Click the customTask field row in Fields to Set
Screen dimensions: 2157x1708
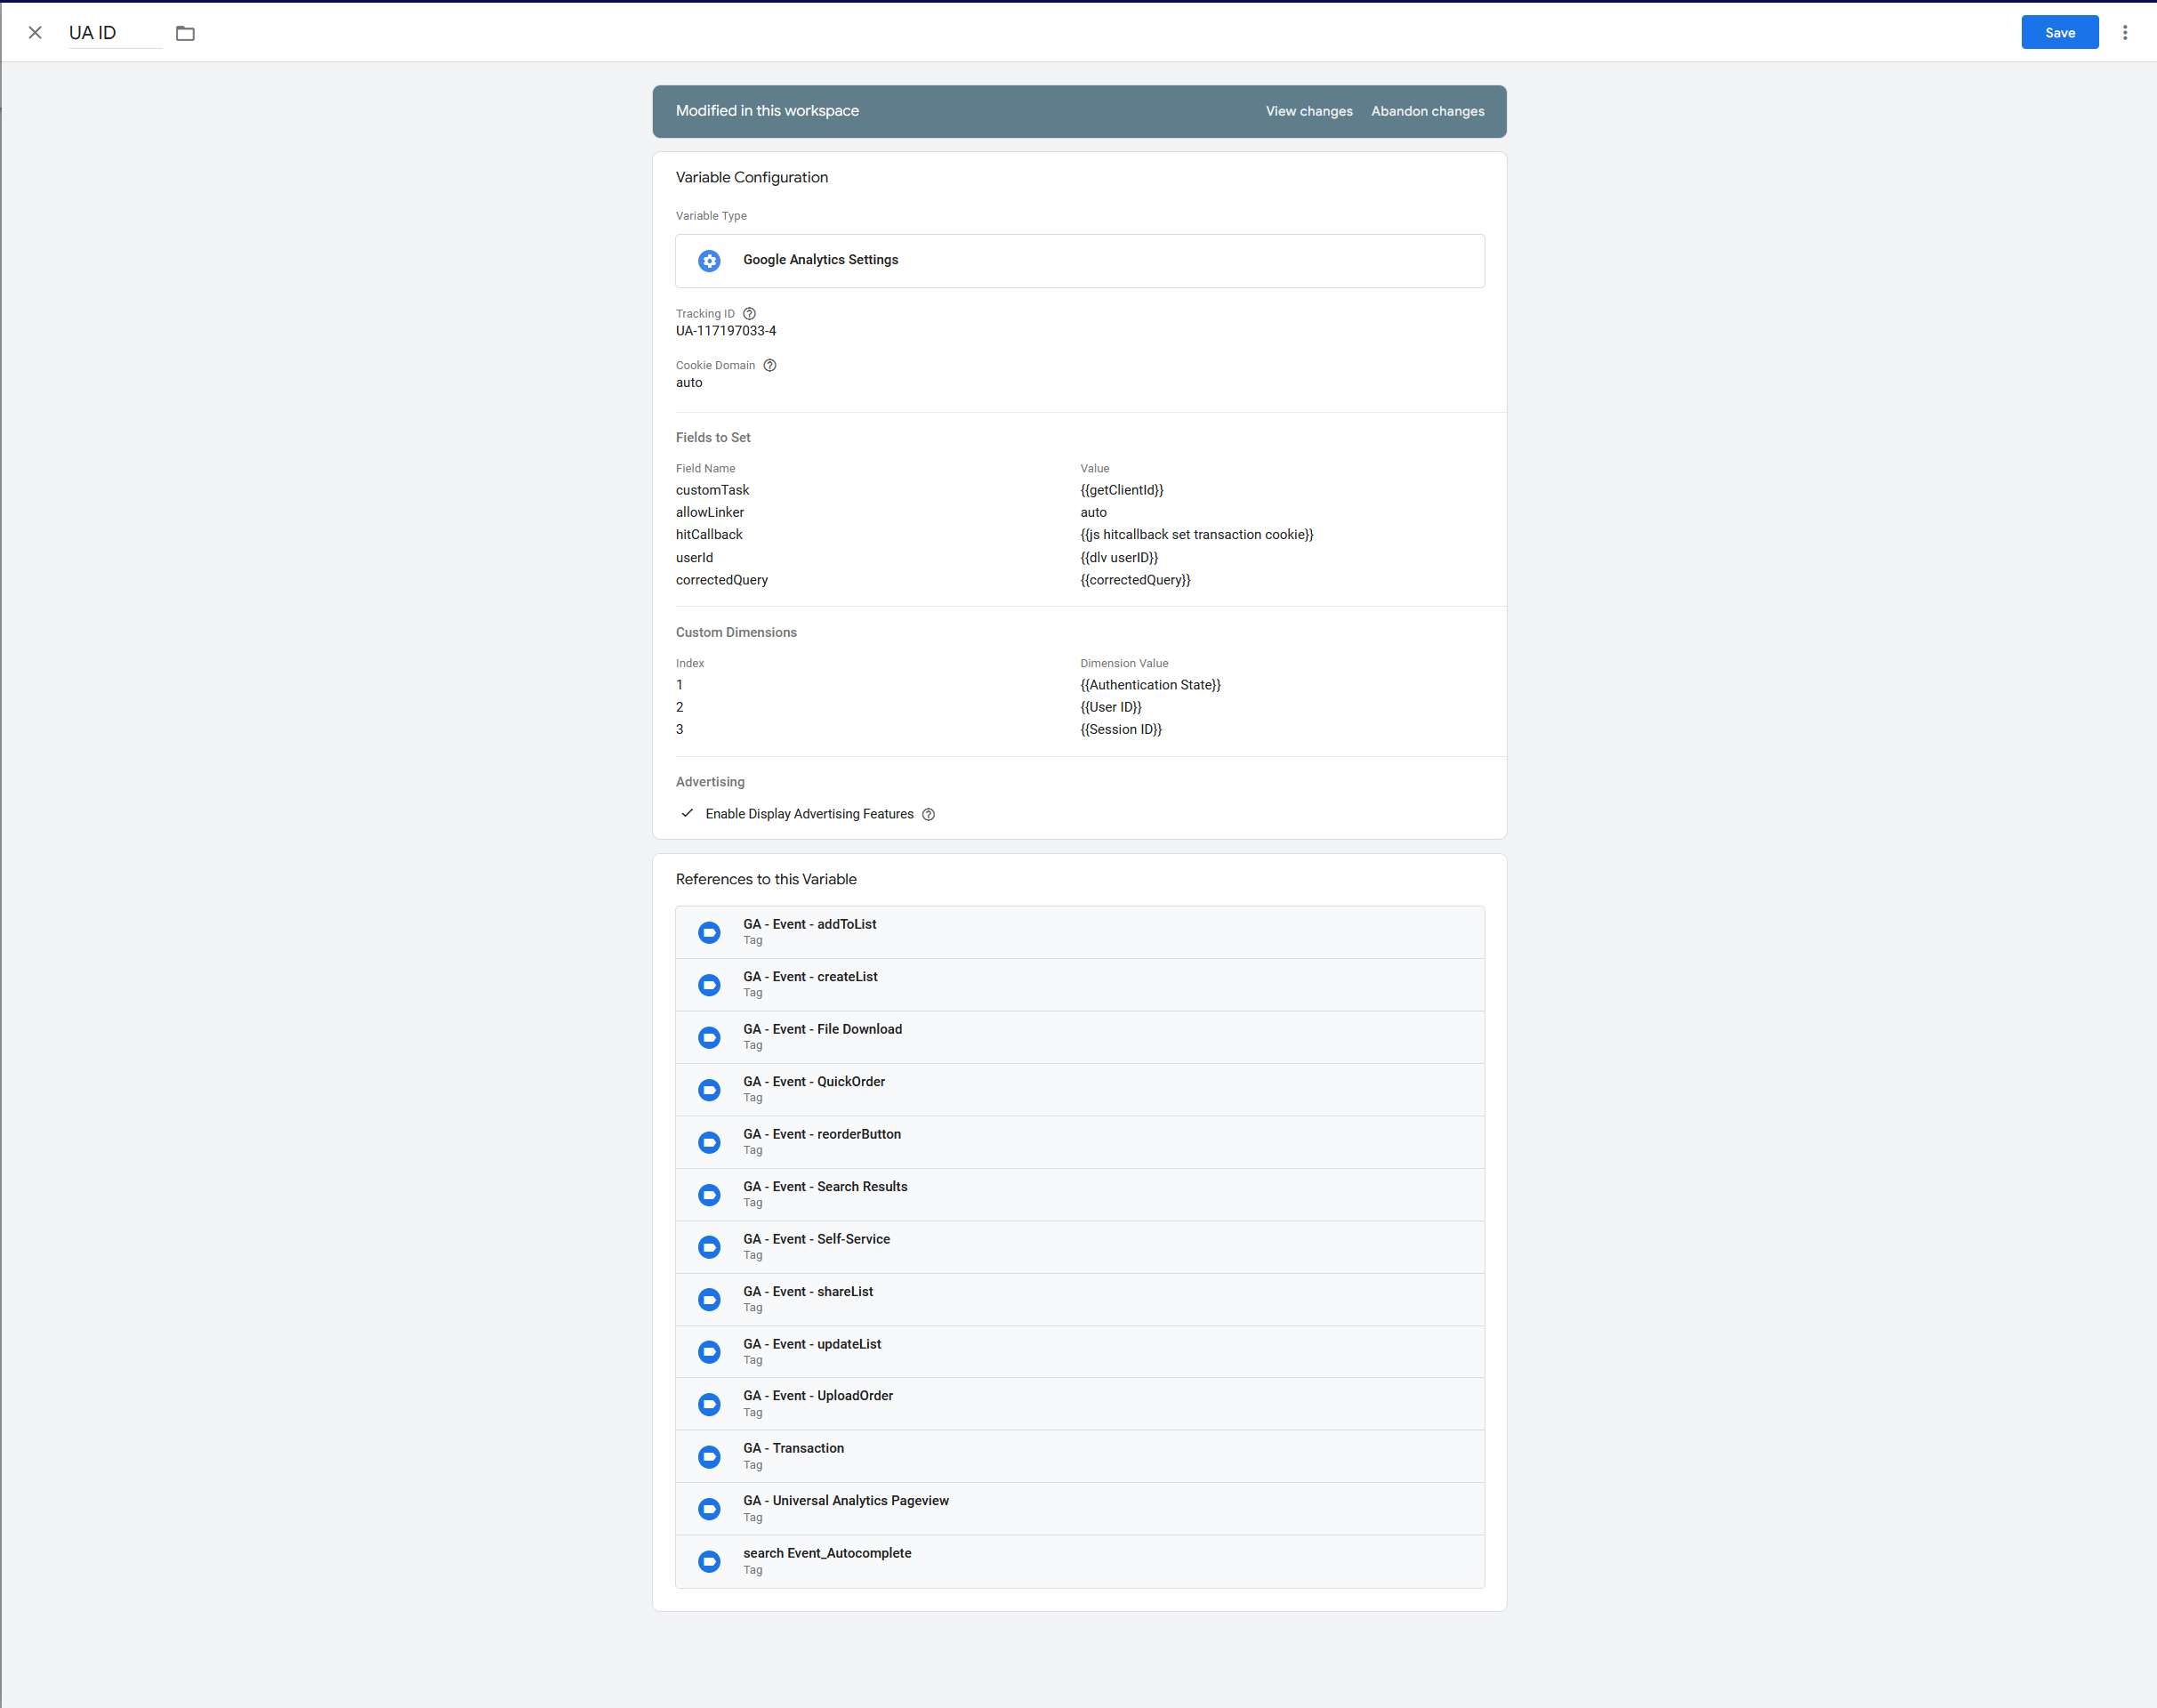[x=712, y=490]
